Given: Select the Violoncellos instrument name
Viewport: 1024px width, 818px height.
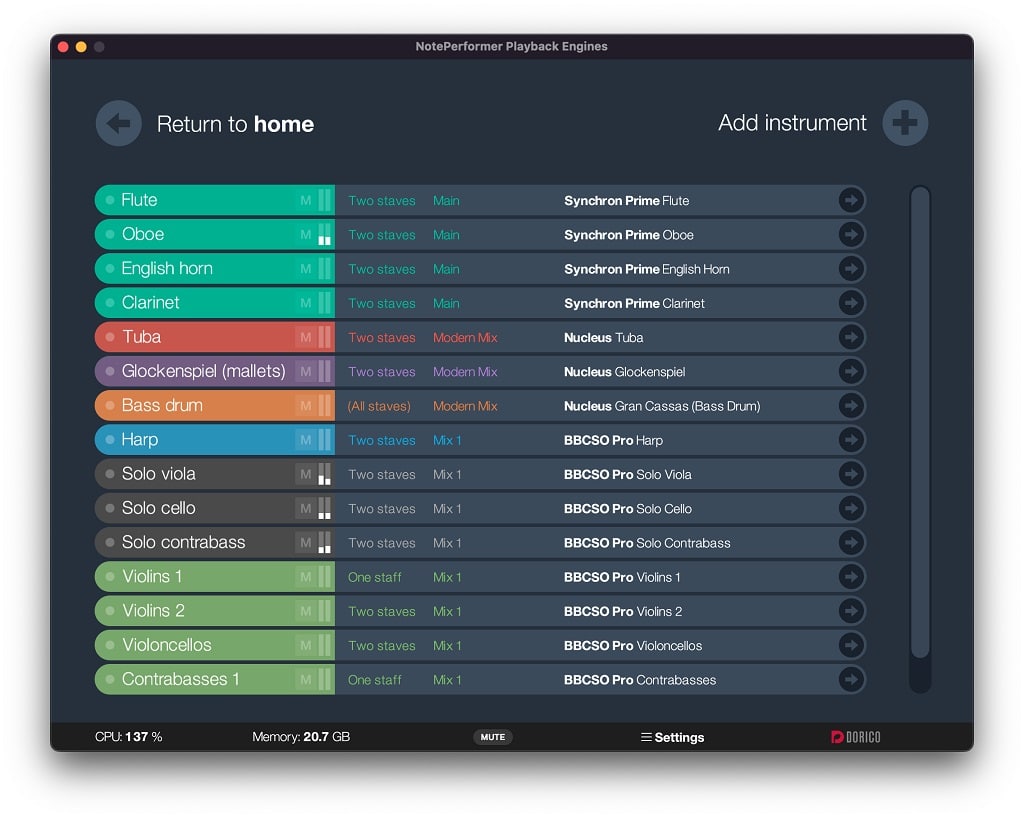Looking at the screenshot, I should coord(167,645).
